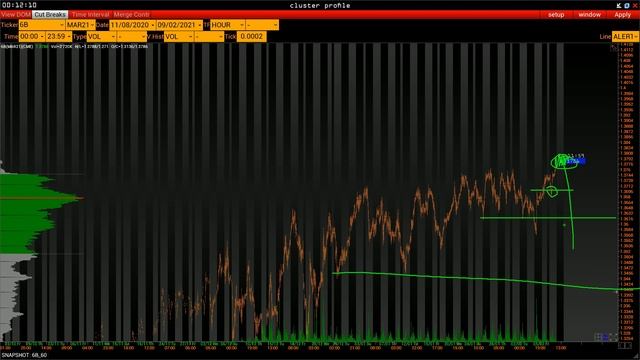This screenshot has height=360, width=640.
Task: Open the end date 09/02/2021 dropdown
Action: click(180, 25)
